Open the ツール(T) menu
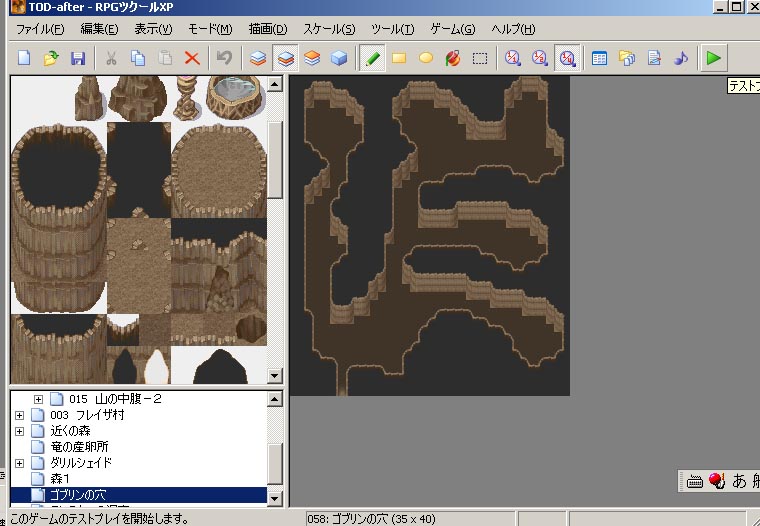This screenshot has width=760, height=526. [x=393, y=29]
